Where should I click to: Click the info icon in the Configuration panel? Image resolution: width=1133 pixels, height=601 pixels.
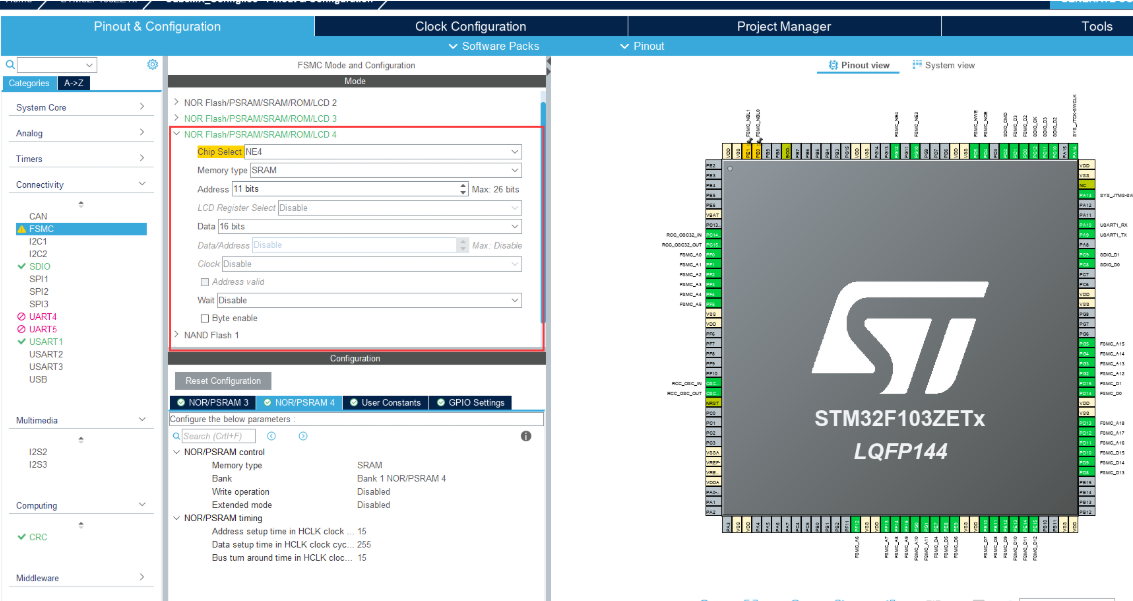point(525,436)
